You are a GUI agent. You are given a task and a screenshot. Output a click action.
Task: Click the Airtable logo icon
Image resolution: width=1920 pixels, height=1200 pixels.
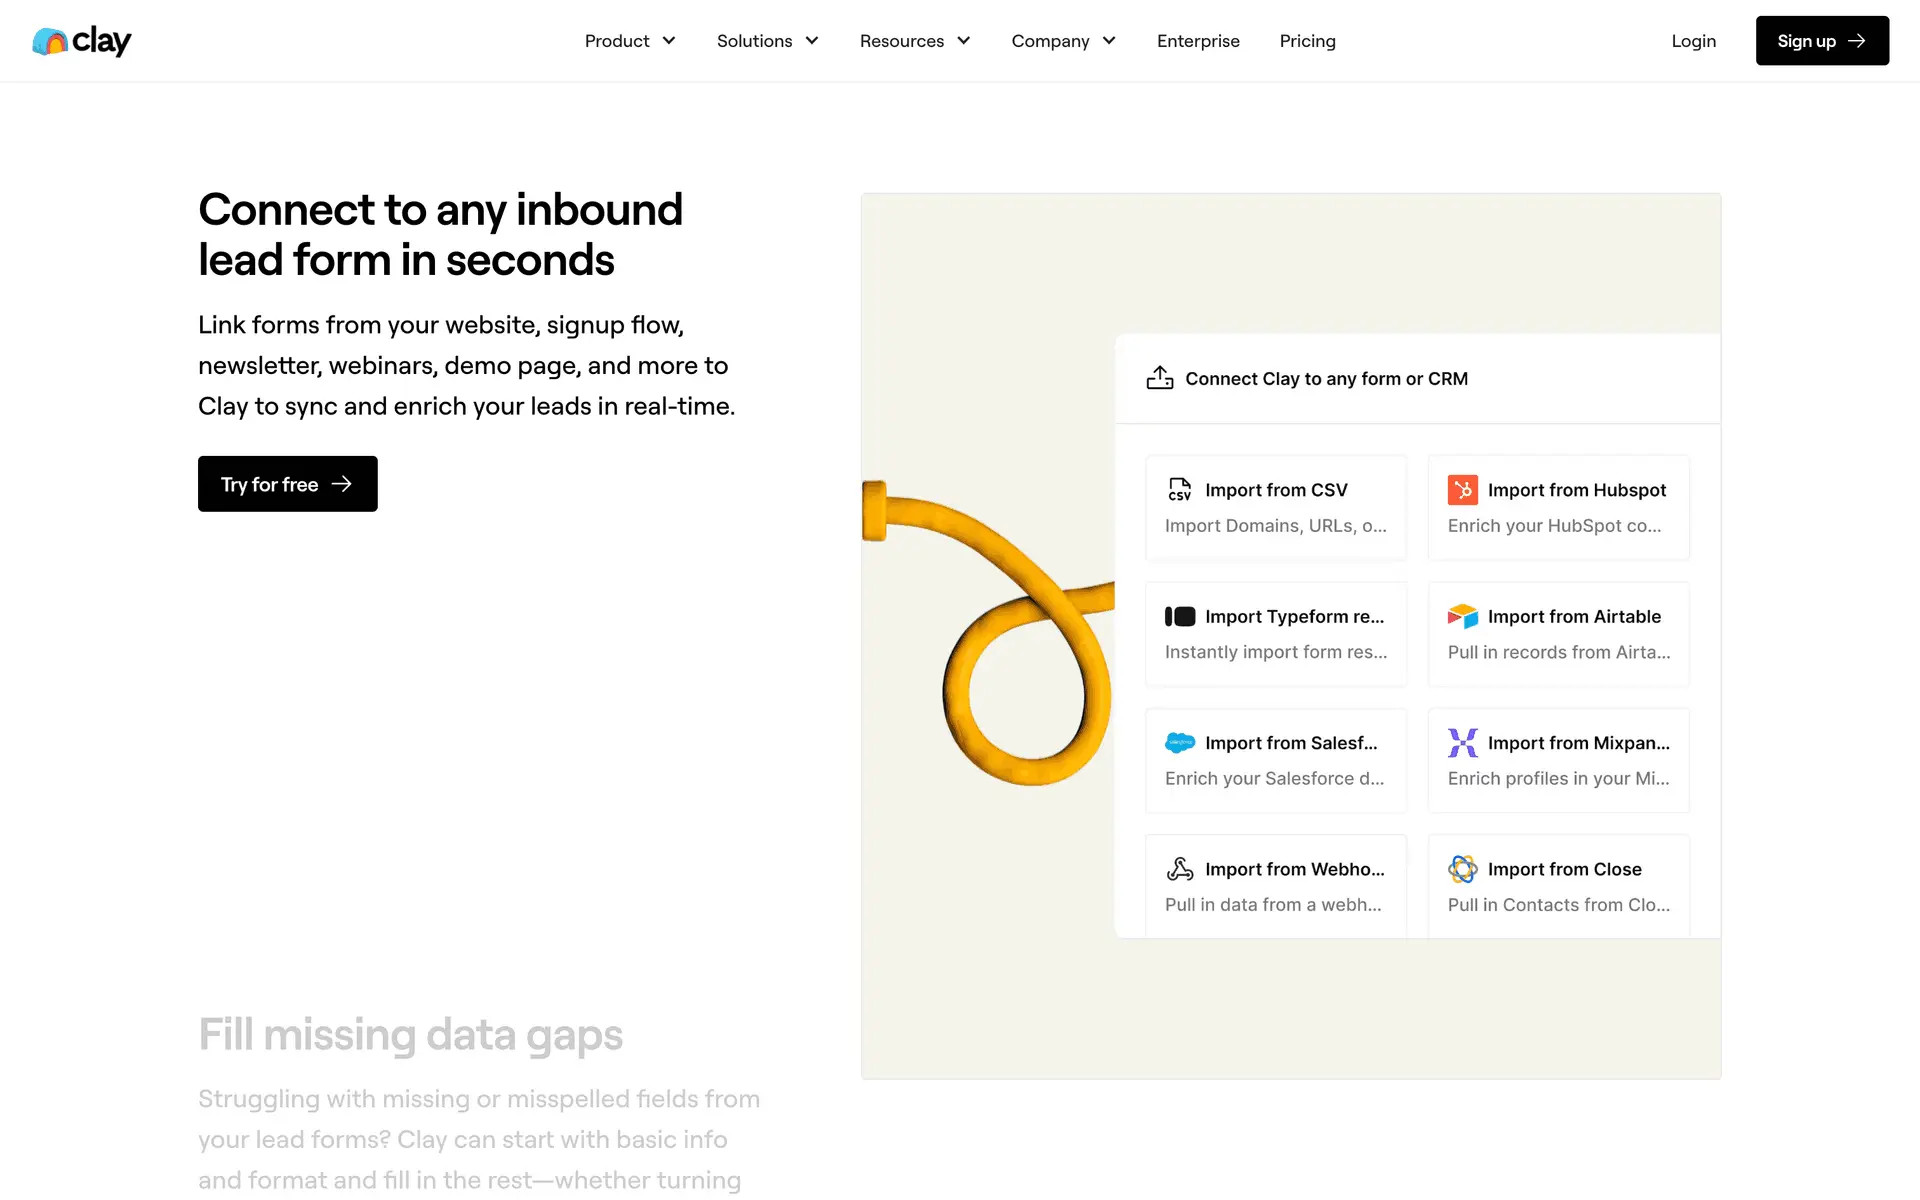coord(1462,617)
